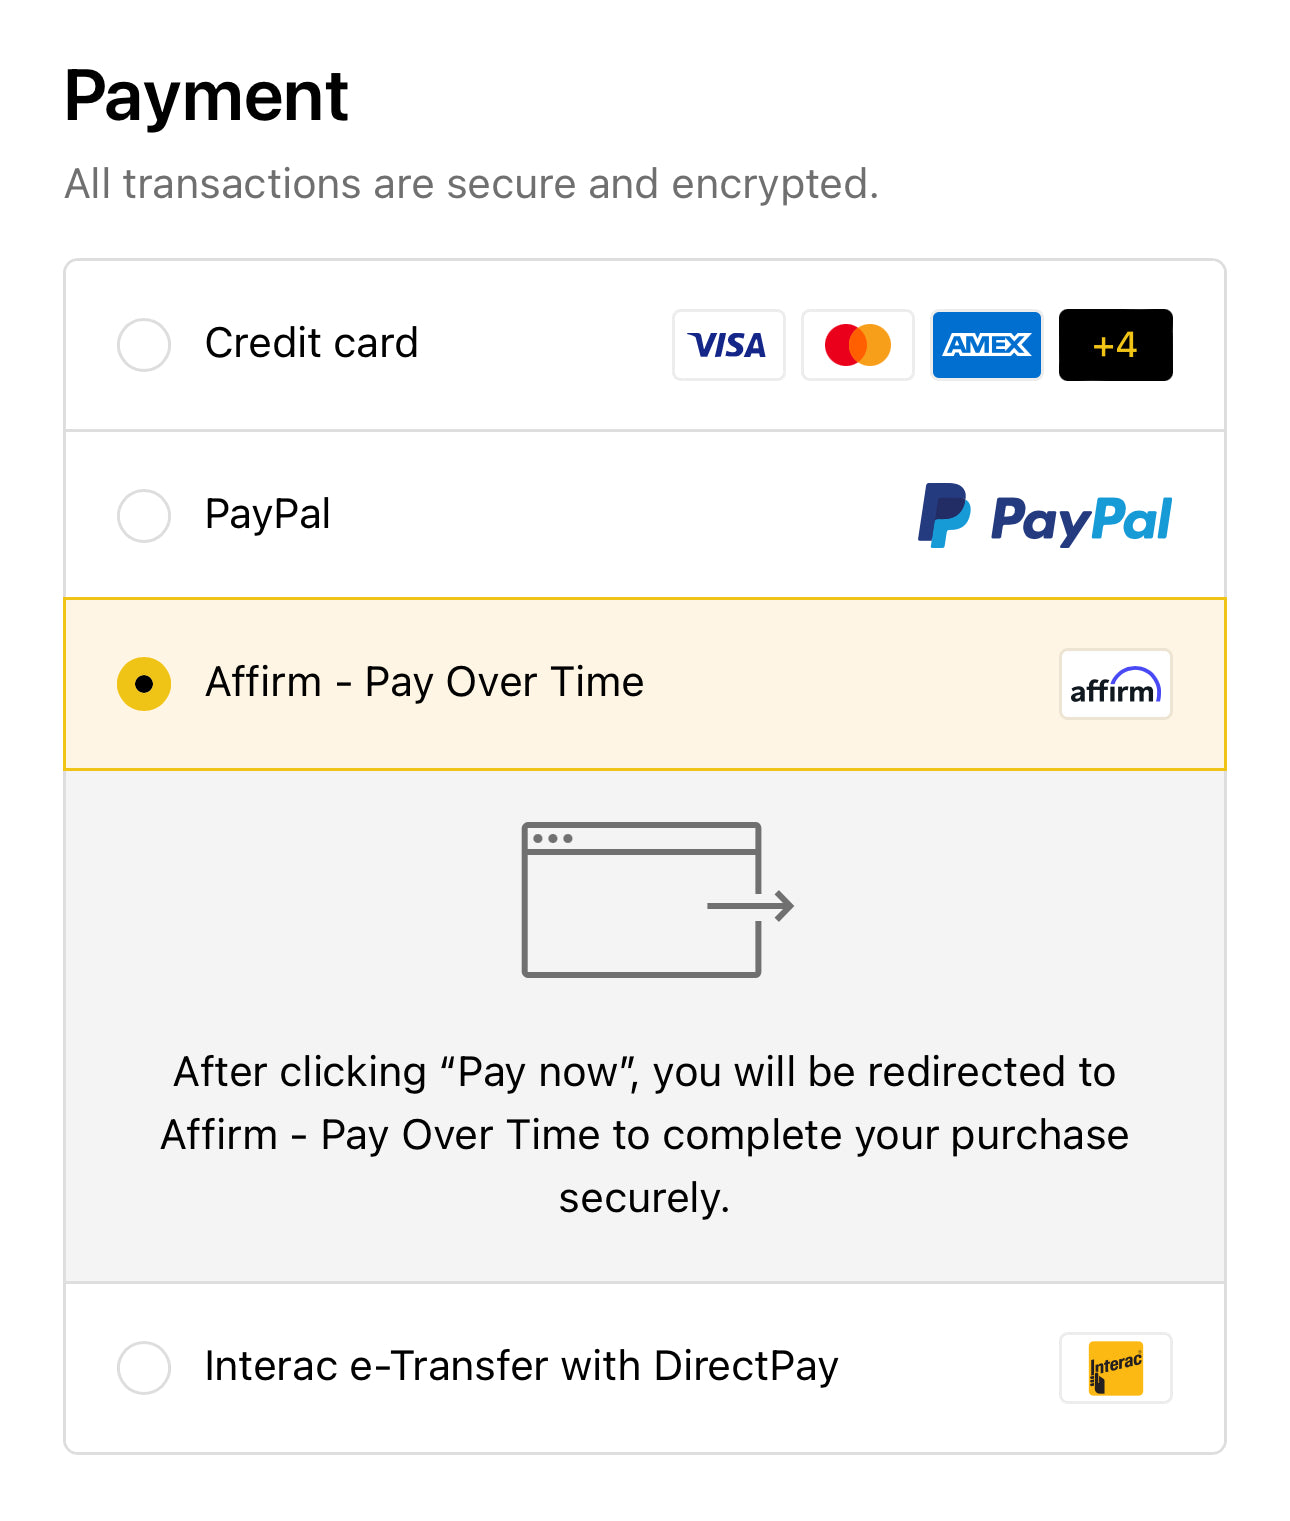
Task: Click the PayPal logo
Action: pyautogui.click(x=1044, y=516)
